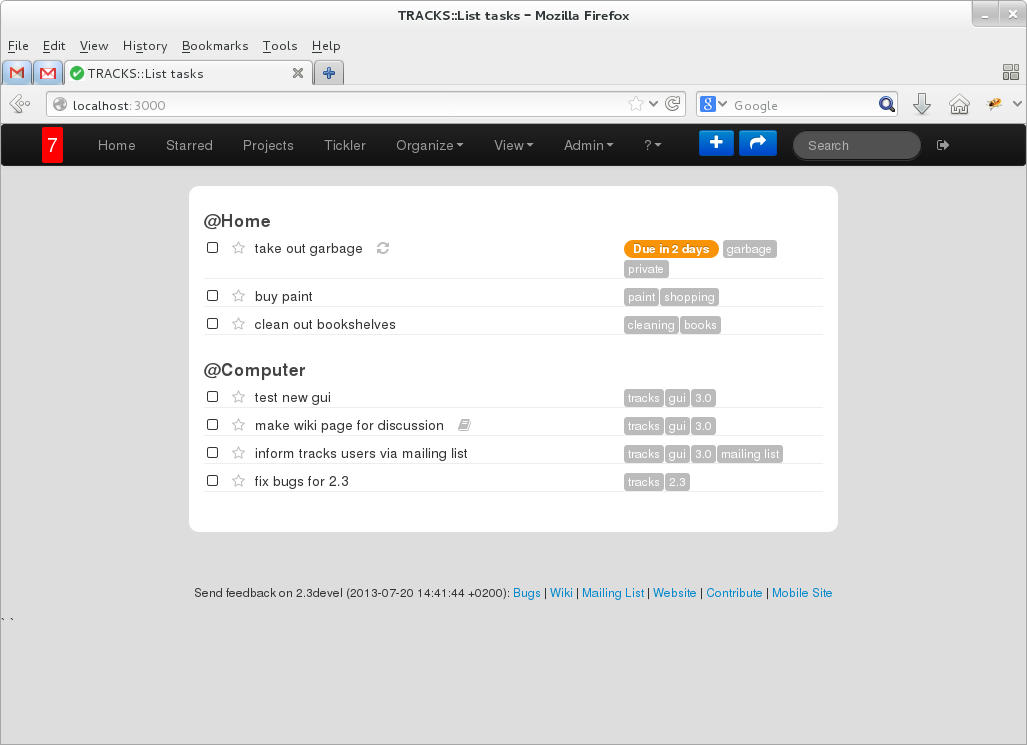Click Firefox home toolbar icon
This screenshot has height=745, width=1027.
pos(959,104)
